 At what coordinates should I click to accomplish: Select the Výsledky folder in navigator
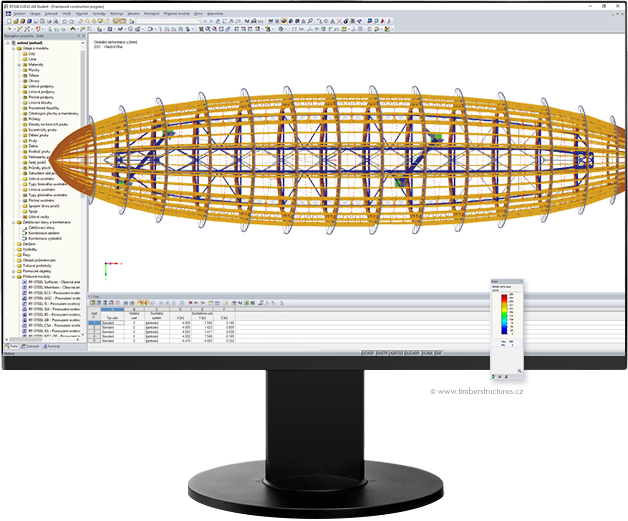30,249
